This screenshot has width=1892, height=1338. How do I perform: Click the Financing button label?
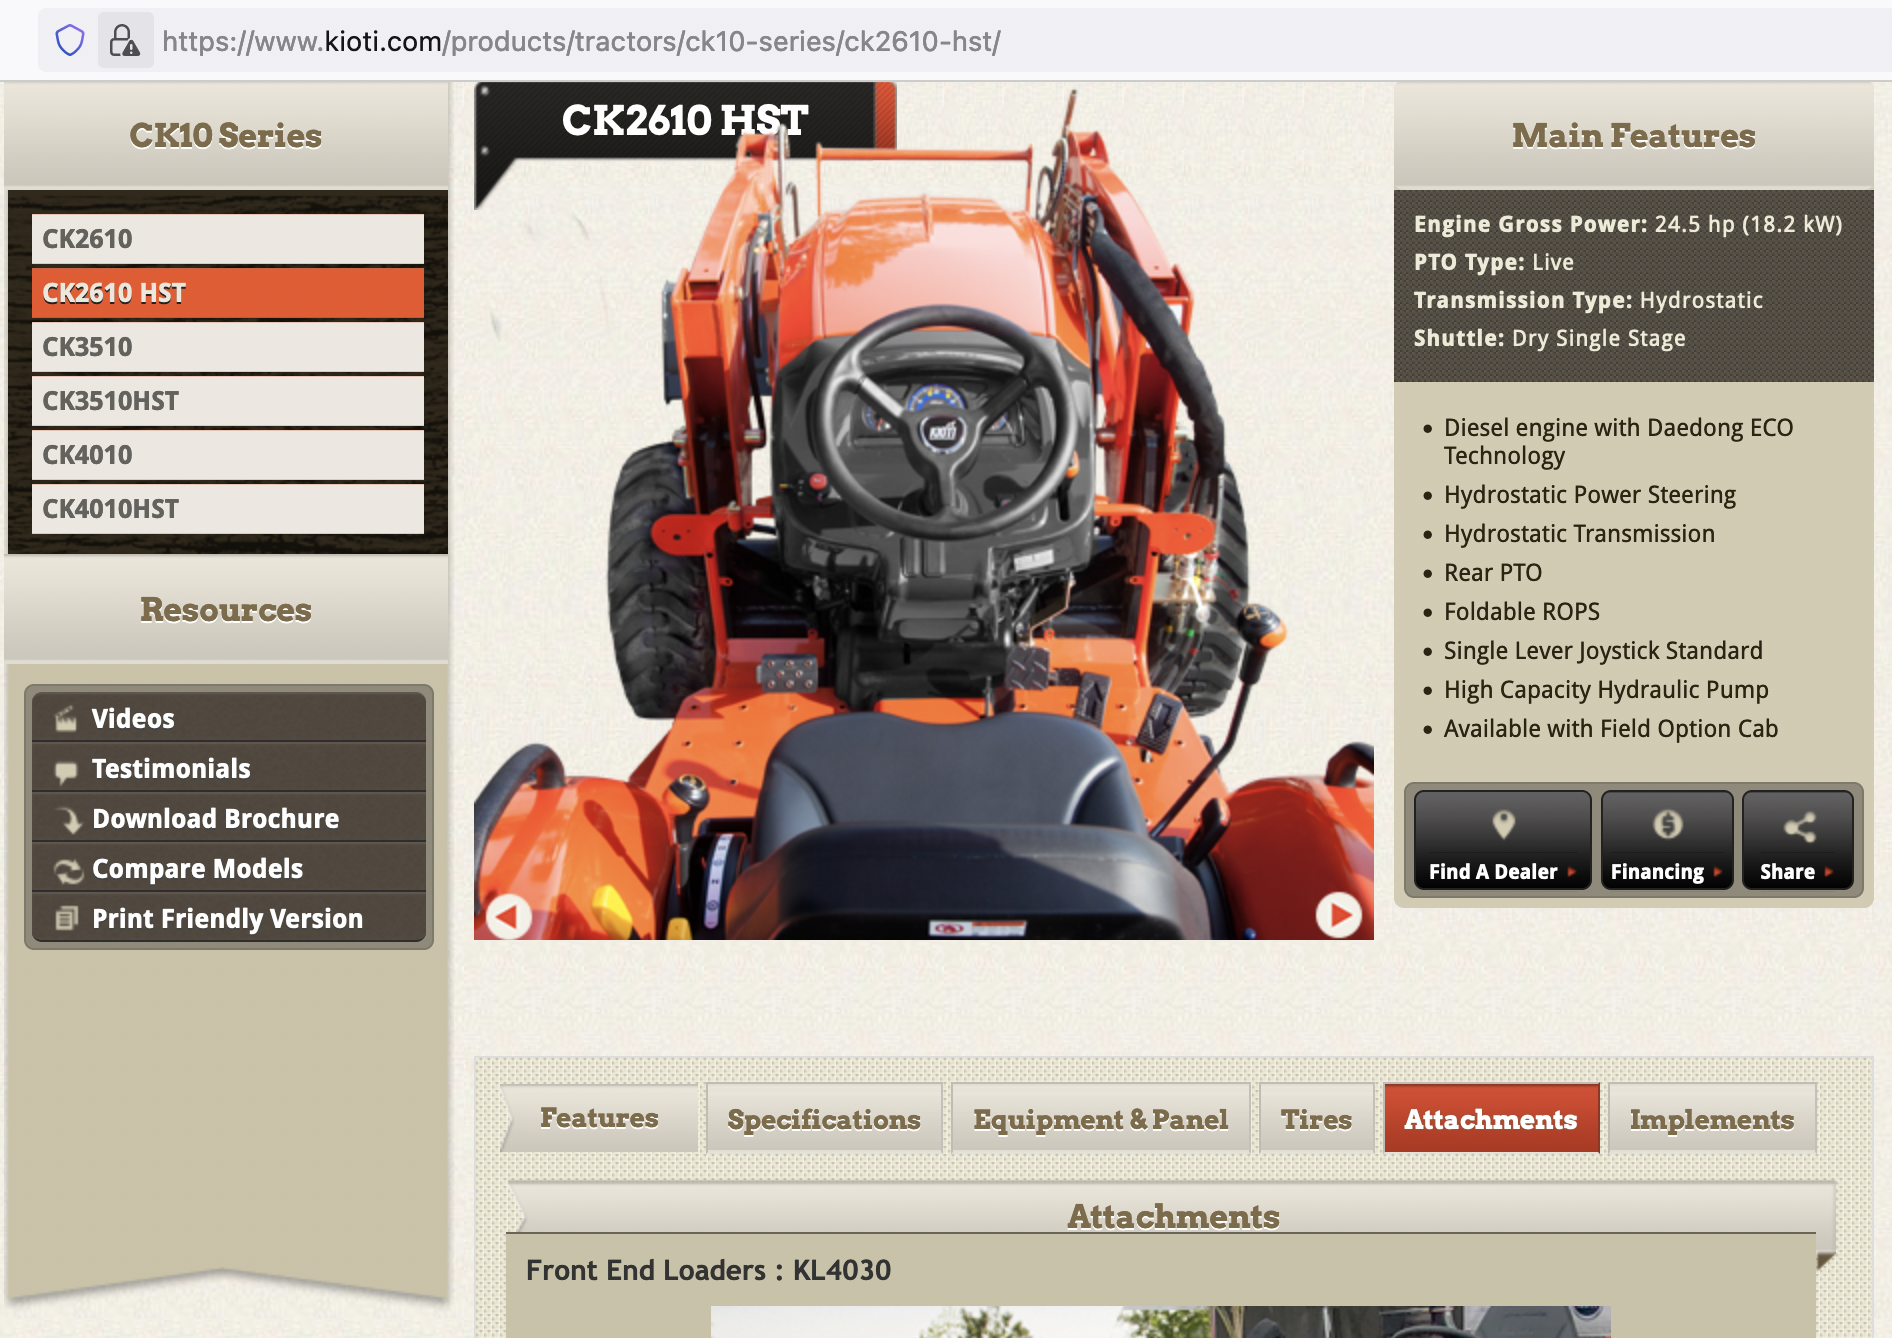click(1657, 872)
